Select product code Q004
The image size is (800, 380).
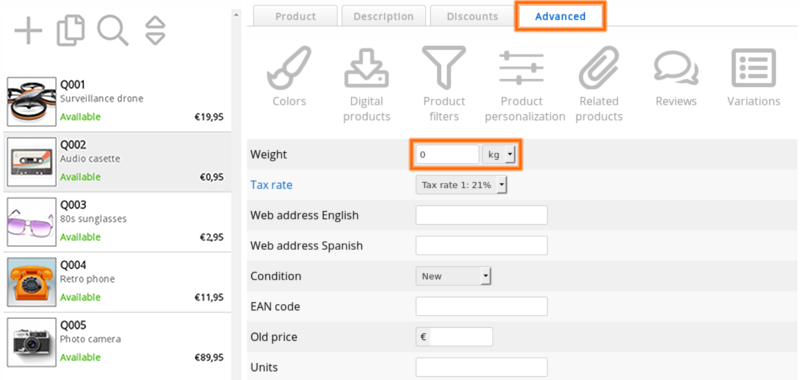pyautogui.click(x=73, y=265)
